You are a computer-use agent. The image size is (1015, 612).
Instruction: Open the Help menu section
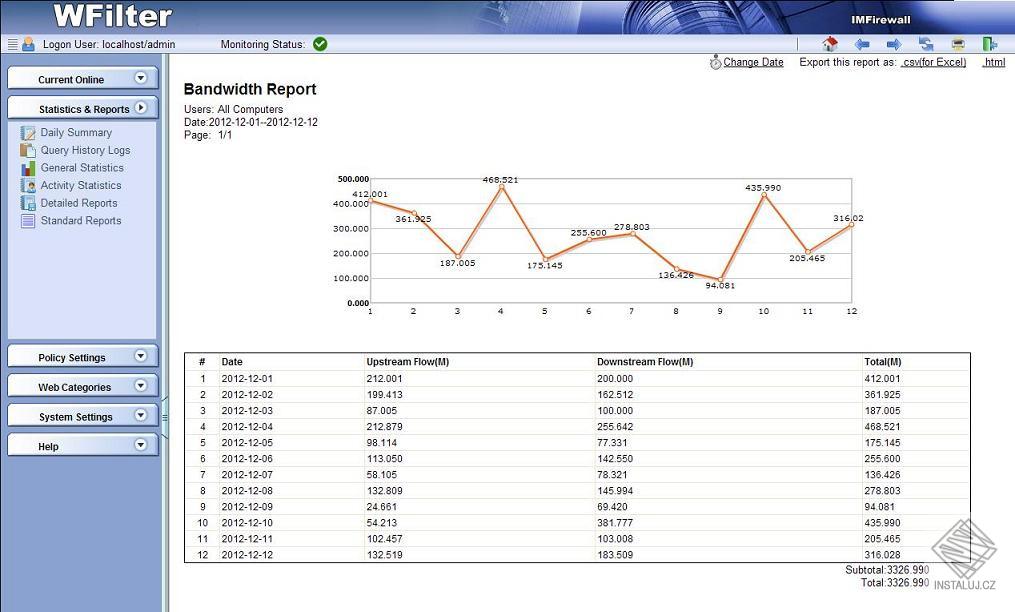pos(83,446)
